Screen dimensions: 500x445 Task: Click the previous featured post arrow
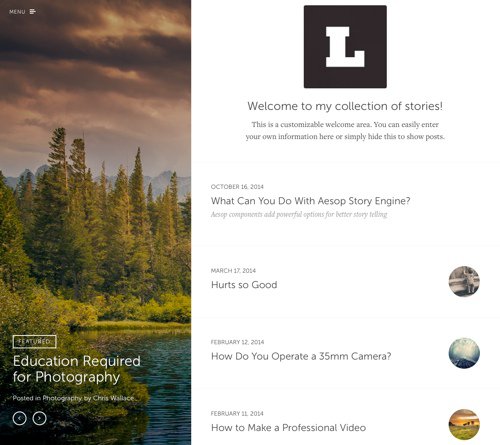[20, 418]
